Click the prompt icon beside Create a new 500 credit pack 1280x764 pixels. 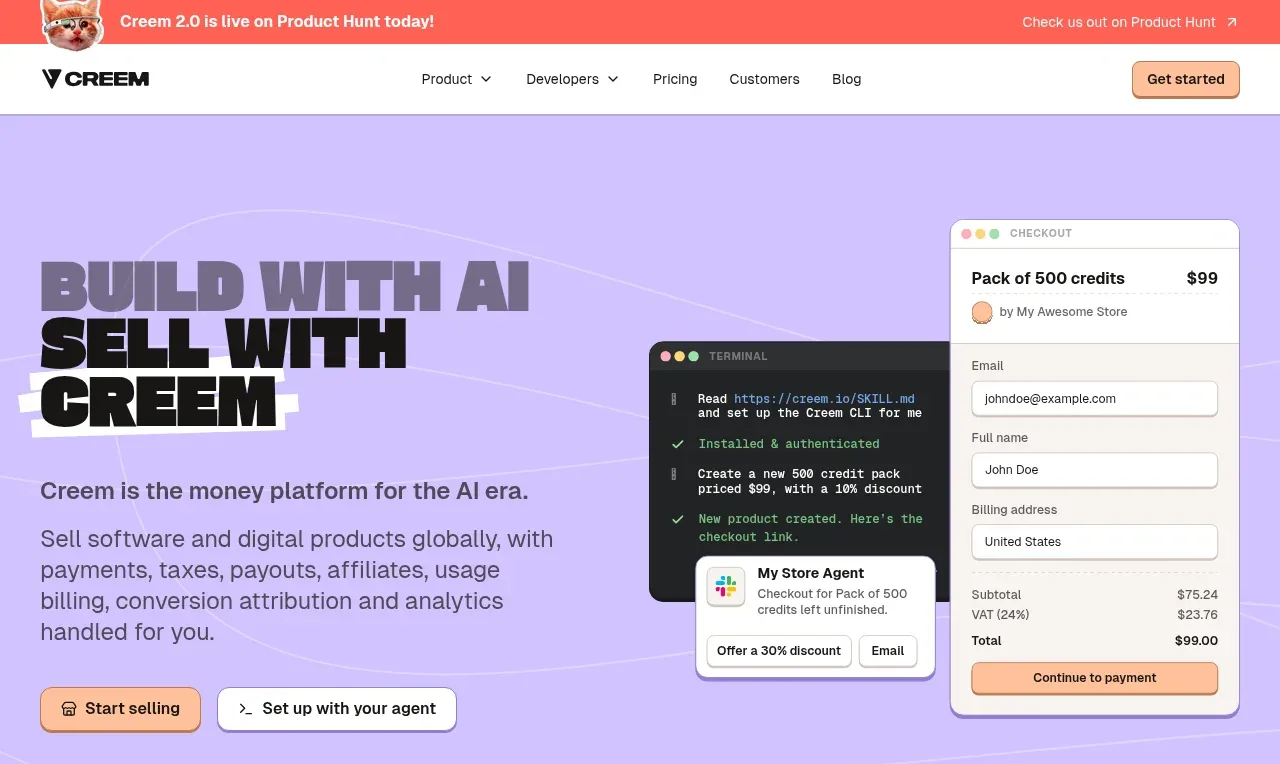(x=675, y=474)
